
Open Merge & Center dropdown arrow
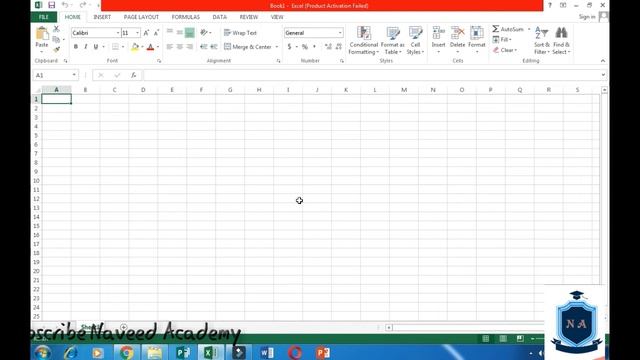click(x=277, y=47)
